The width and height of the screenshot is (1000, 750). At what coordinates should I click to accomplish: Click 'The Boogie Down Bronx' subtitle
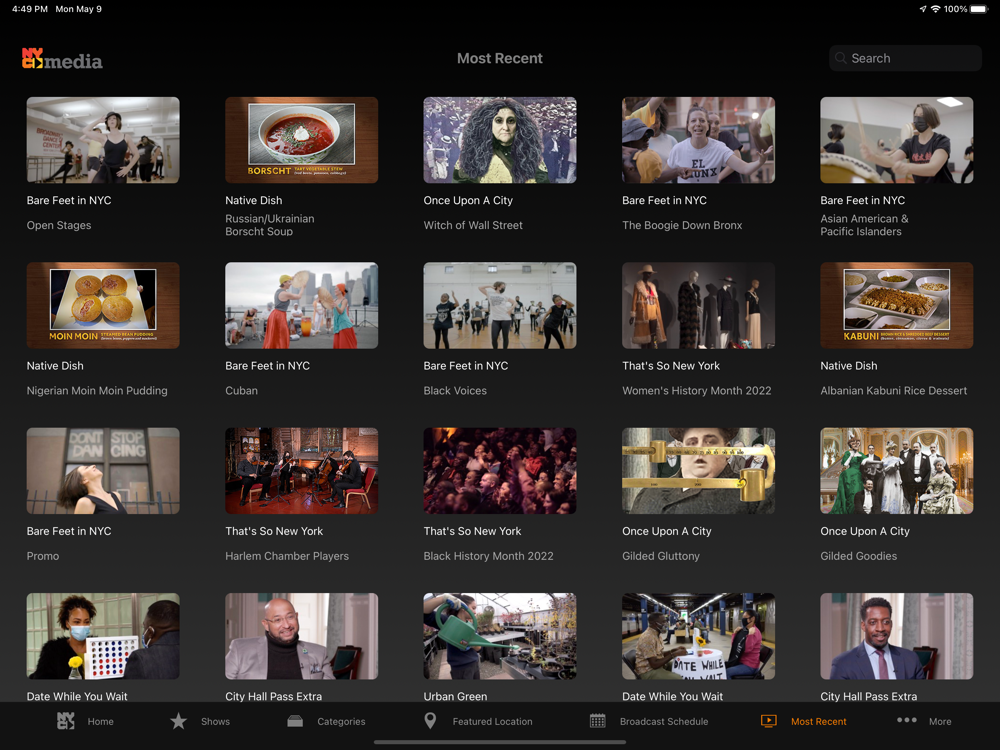click(x=682, y=225)
